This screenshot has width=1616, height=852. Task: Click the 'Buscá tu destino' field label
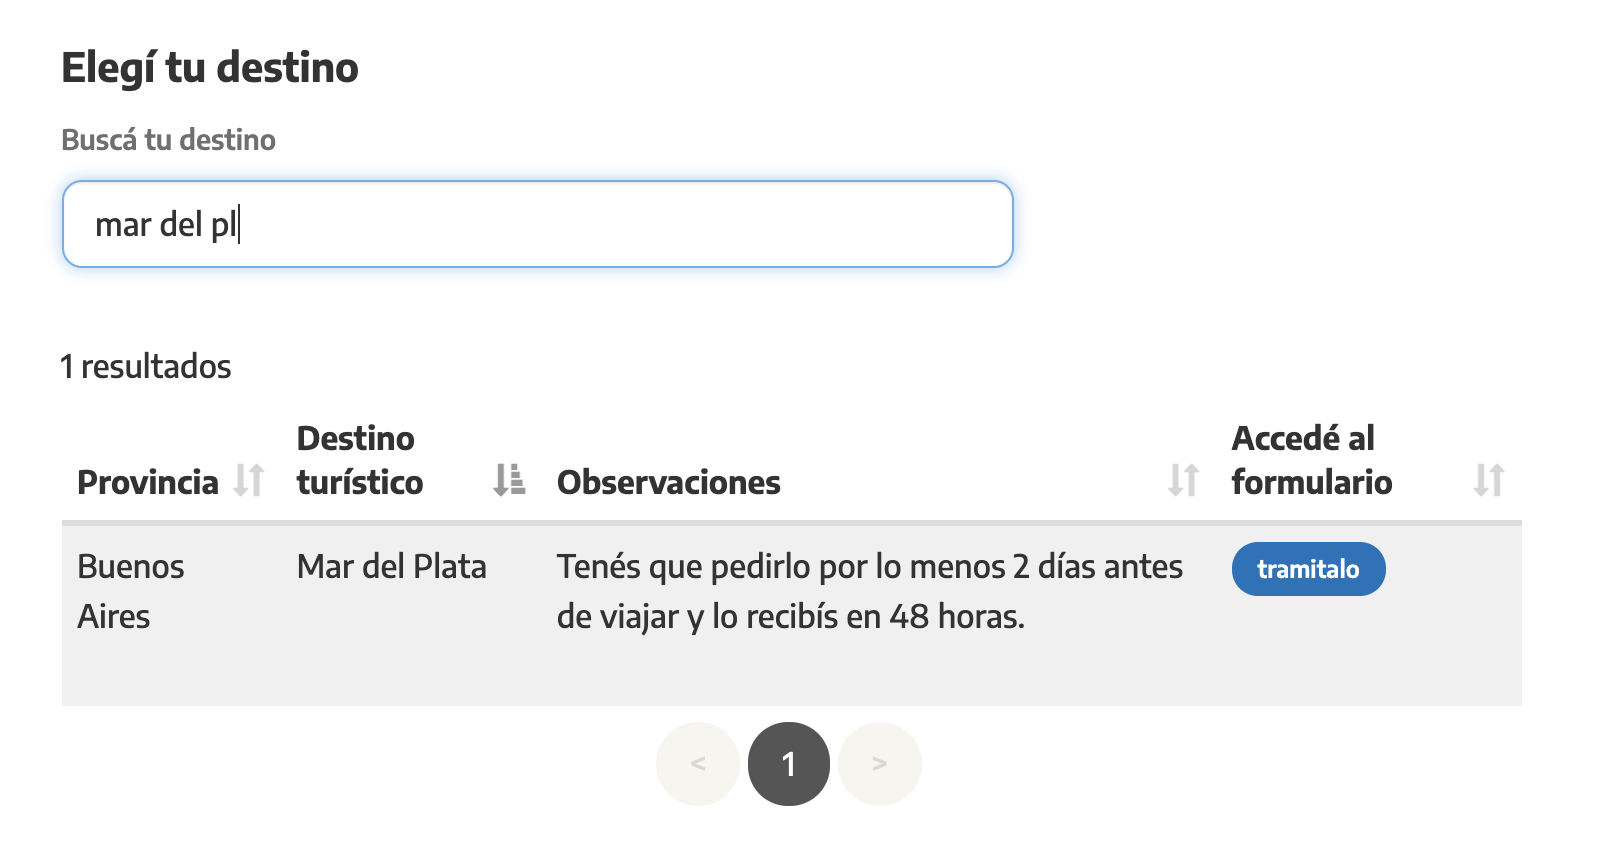click(168, 140)
